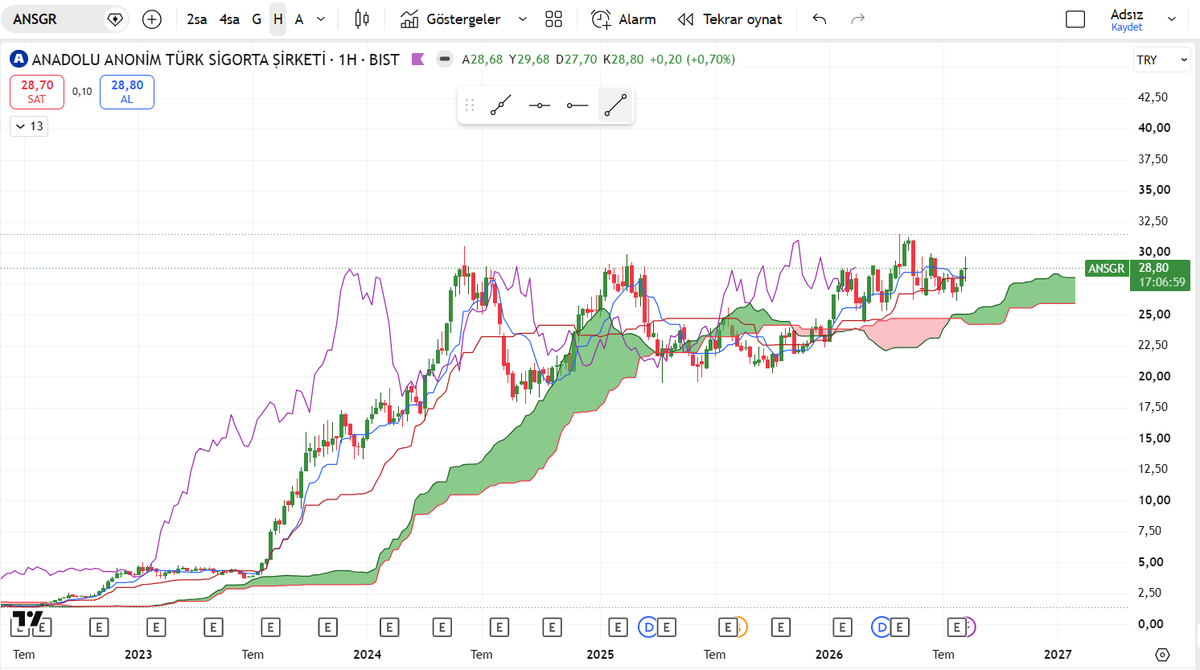
Task: Click the 20,00 price axis label
Action: point(1153,376)
